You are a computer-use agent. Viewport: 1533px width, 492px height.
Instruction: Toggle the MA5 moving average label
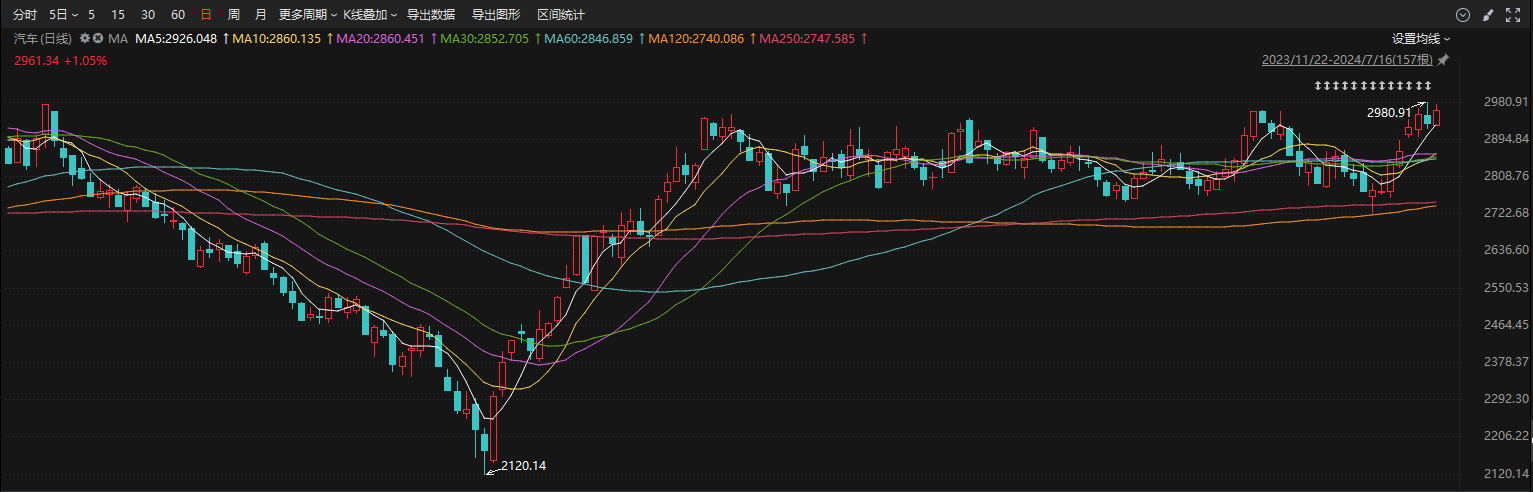coord(176,38)
